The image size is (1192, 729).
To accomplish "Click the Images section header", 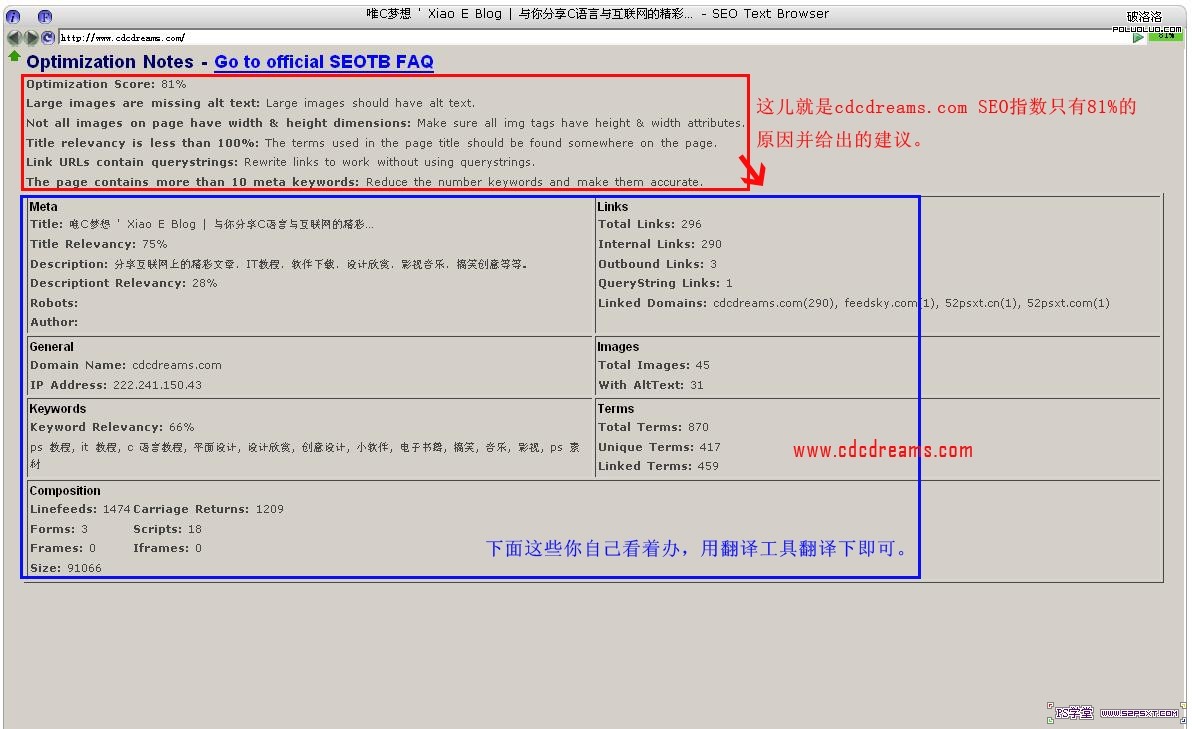I will point(618,347).
